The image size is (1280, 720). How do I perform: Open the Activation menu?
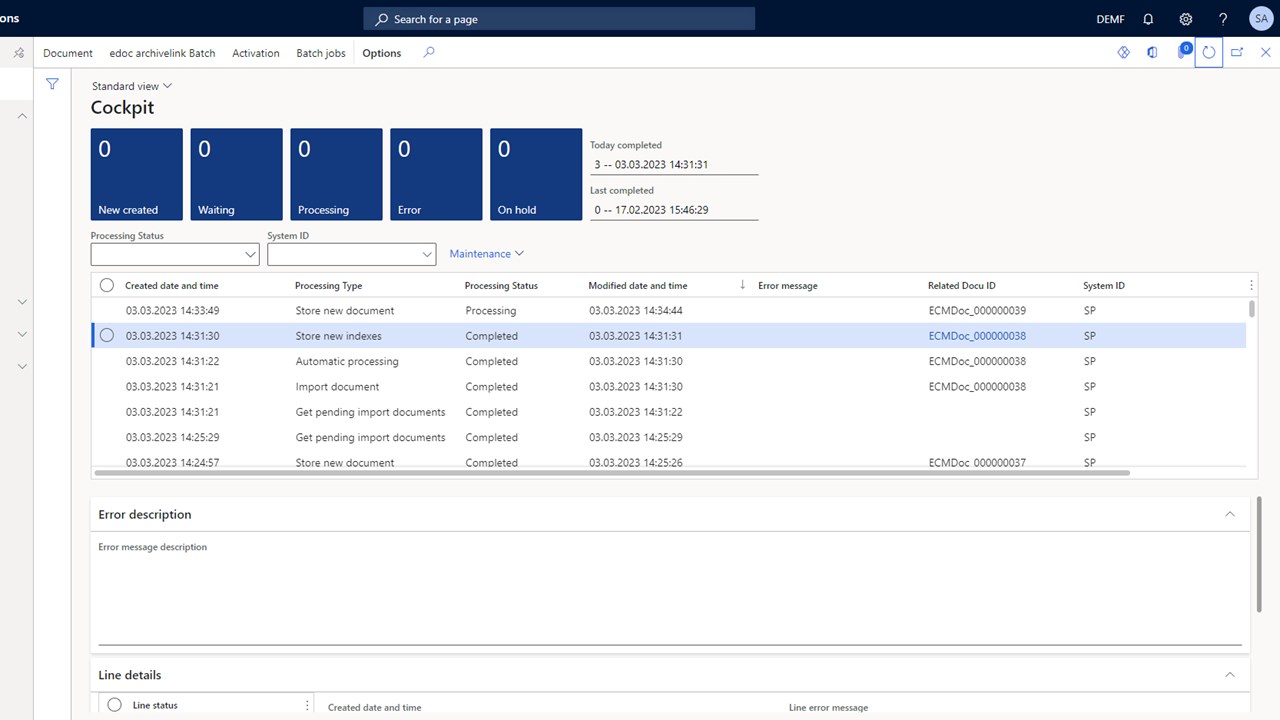click(256, 53)
